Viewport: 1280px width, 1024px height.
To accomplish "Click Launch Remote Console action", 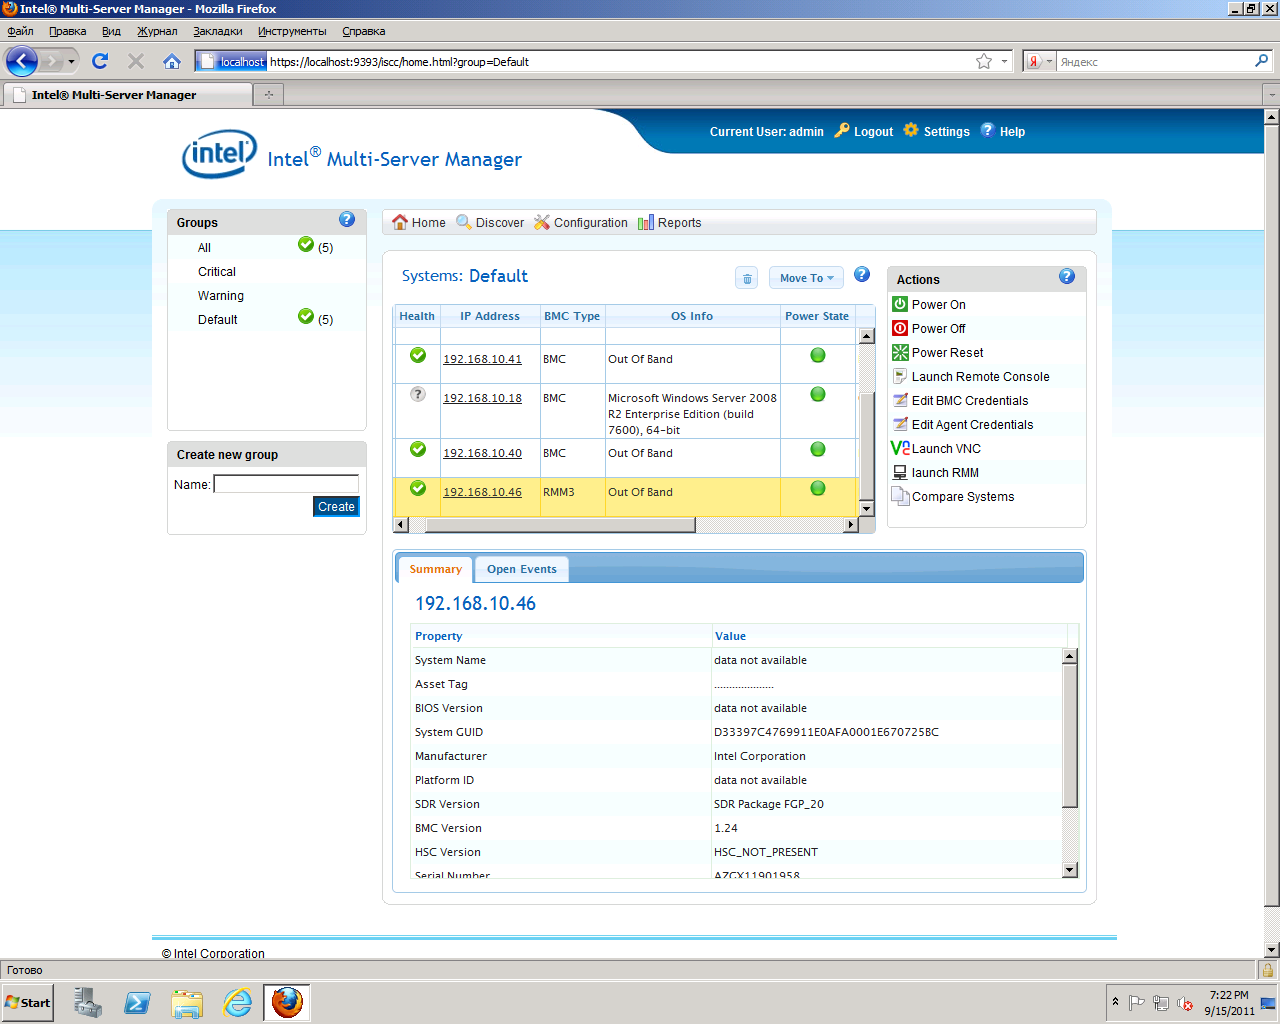I will [x=980, y=377].
